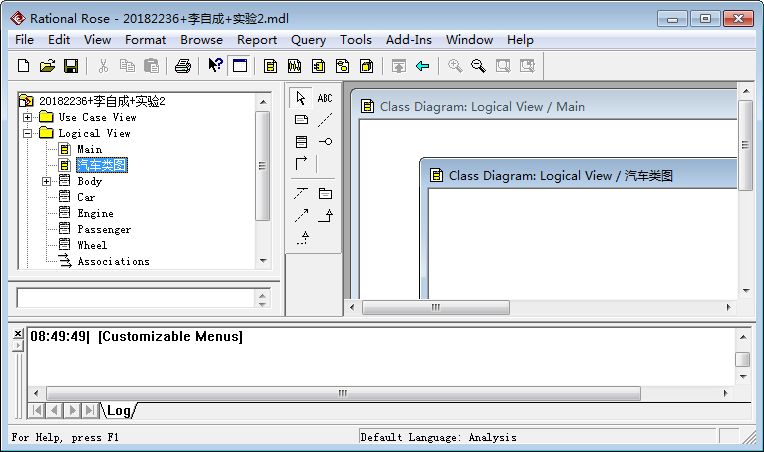Click the log window horizontal scrollbar thumb
This screenshot has height=452, width=764.
343,393
